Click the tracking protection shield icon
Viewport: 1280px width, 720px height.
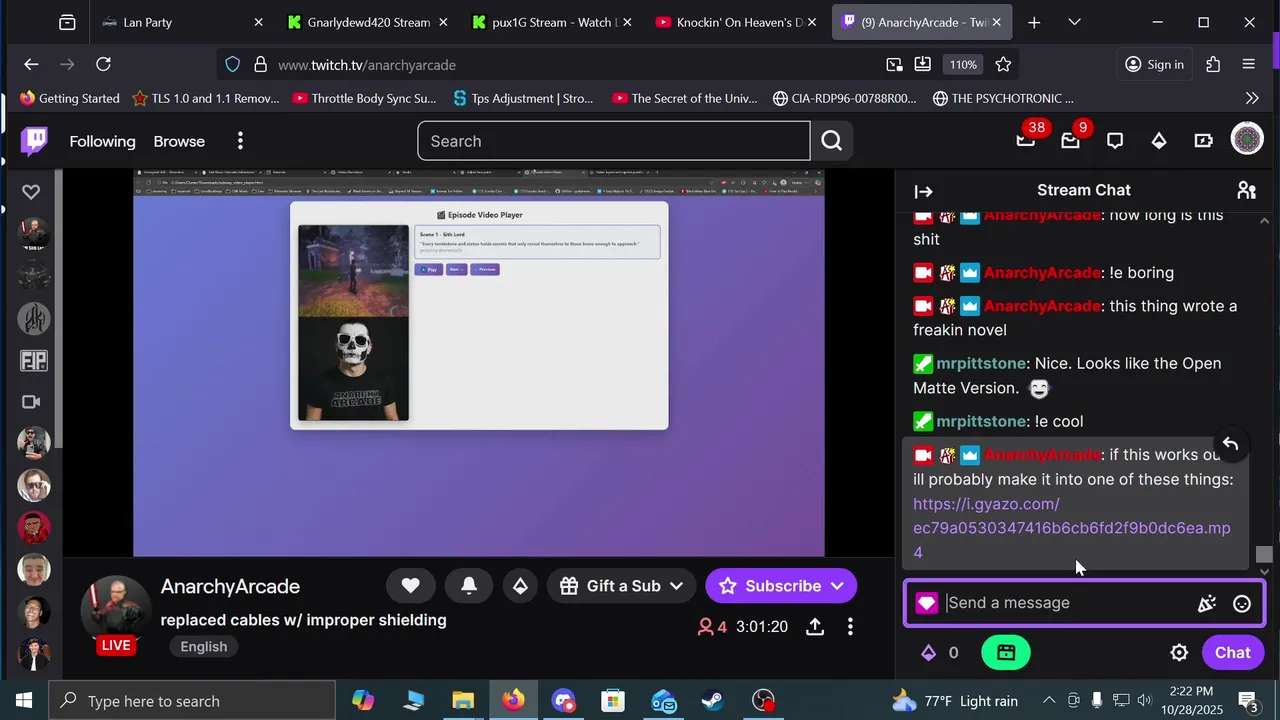coord(232,64)
